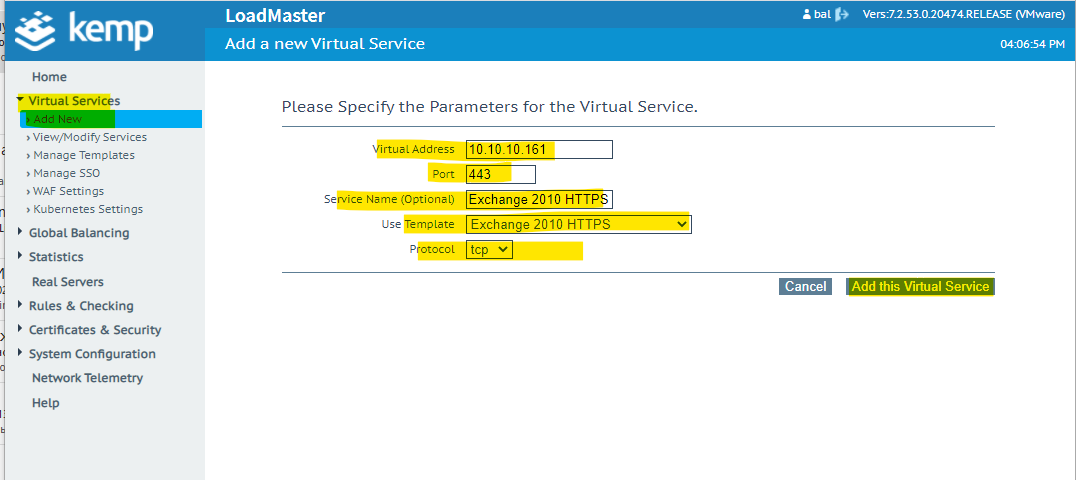Expand Certificates & Security section
Viewport: 1076px width, 480px height.
[x=20, y=330]
